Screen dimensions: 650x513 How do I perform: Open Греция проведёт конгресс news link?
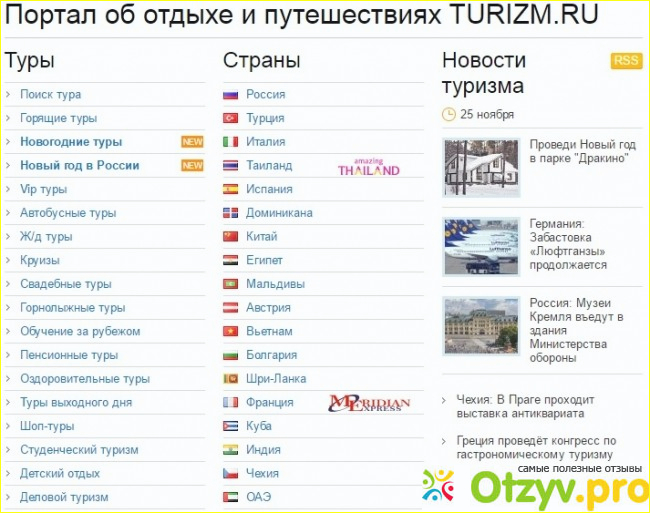pos(536,448)
